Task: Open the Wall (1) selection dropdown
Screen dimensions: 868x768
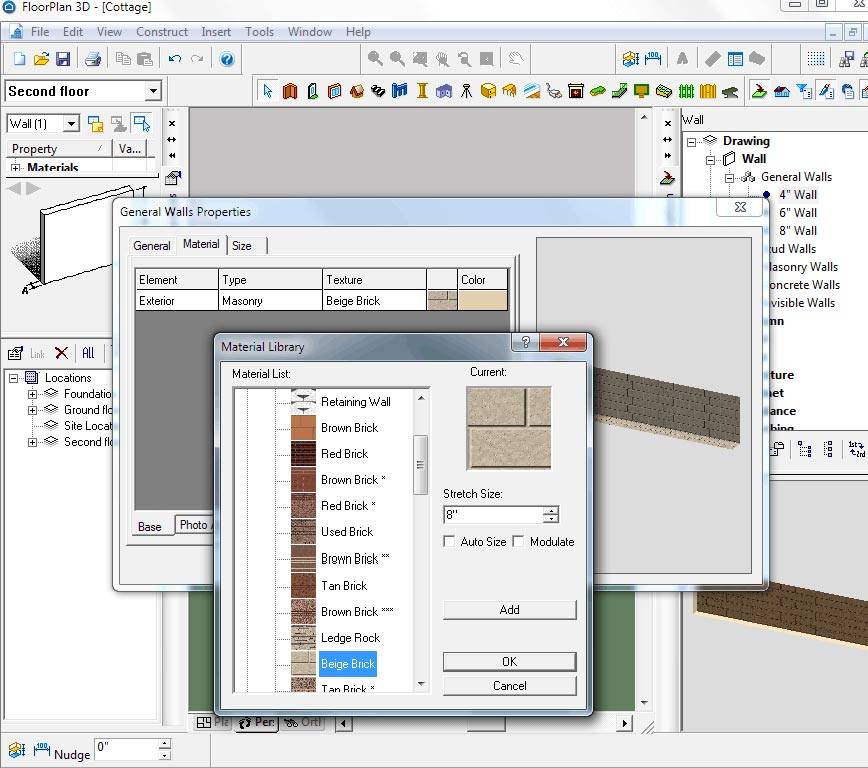Action: (x=71, y=124)
